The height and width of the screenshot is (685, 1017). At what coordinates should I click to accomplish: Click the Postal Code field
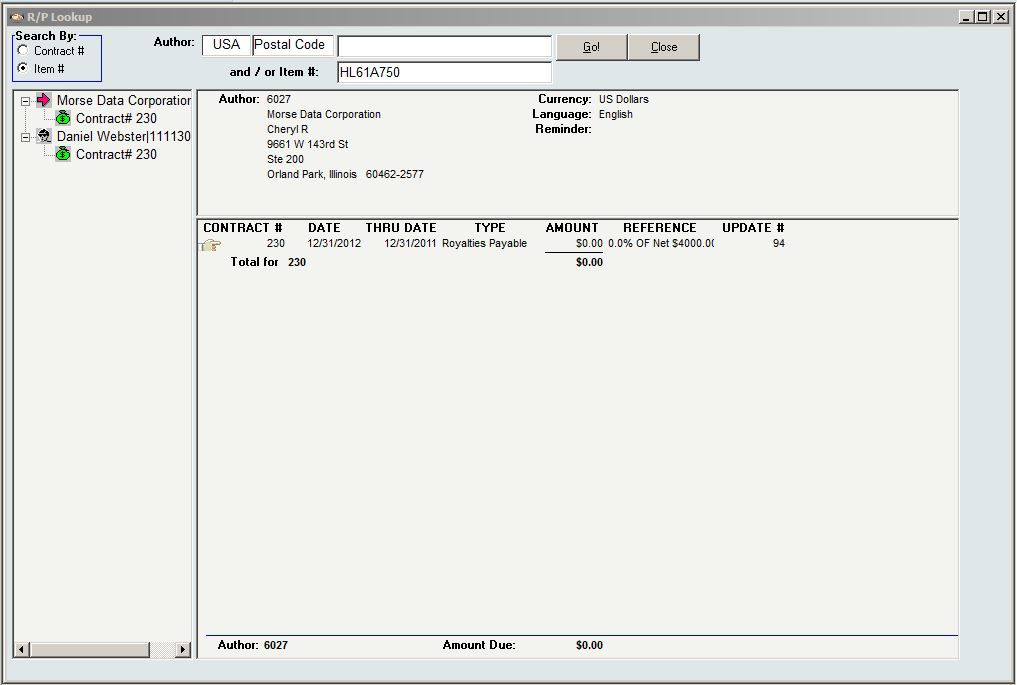(292, 45)
